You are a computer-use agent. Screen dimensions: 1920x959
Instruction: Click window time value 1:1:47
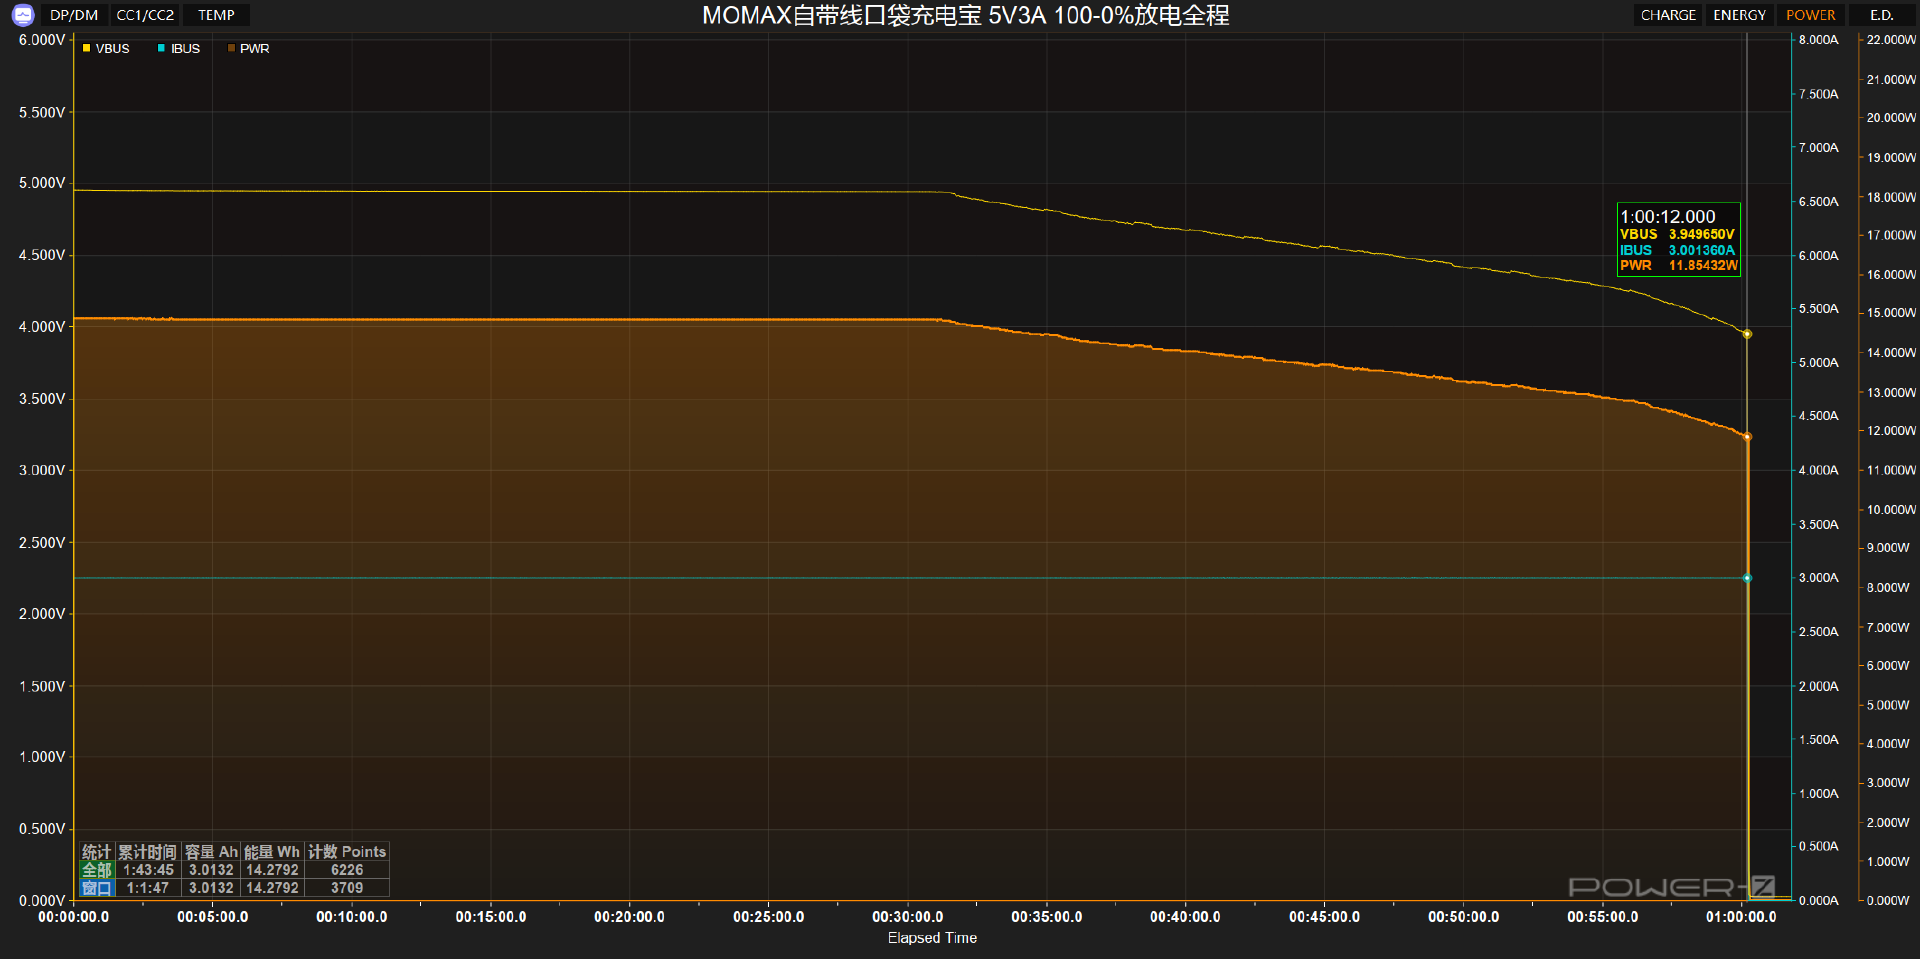148,888
